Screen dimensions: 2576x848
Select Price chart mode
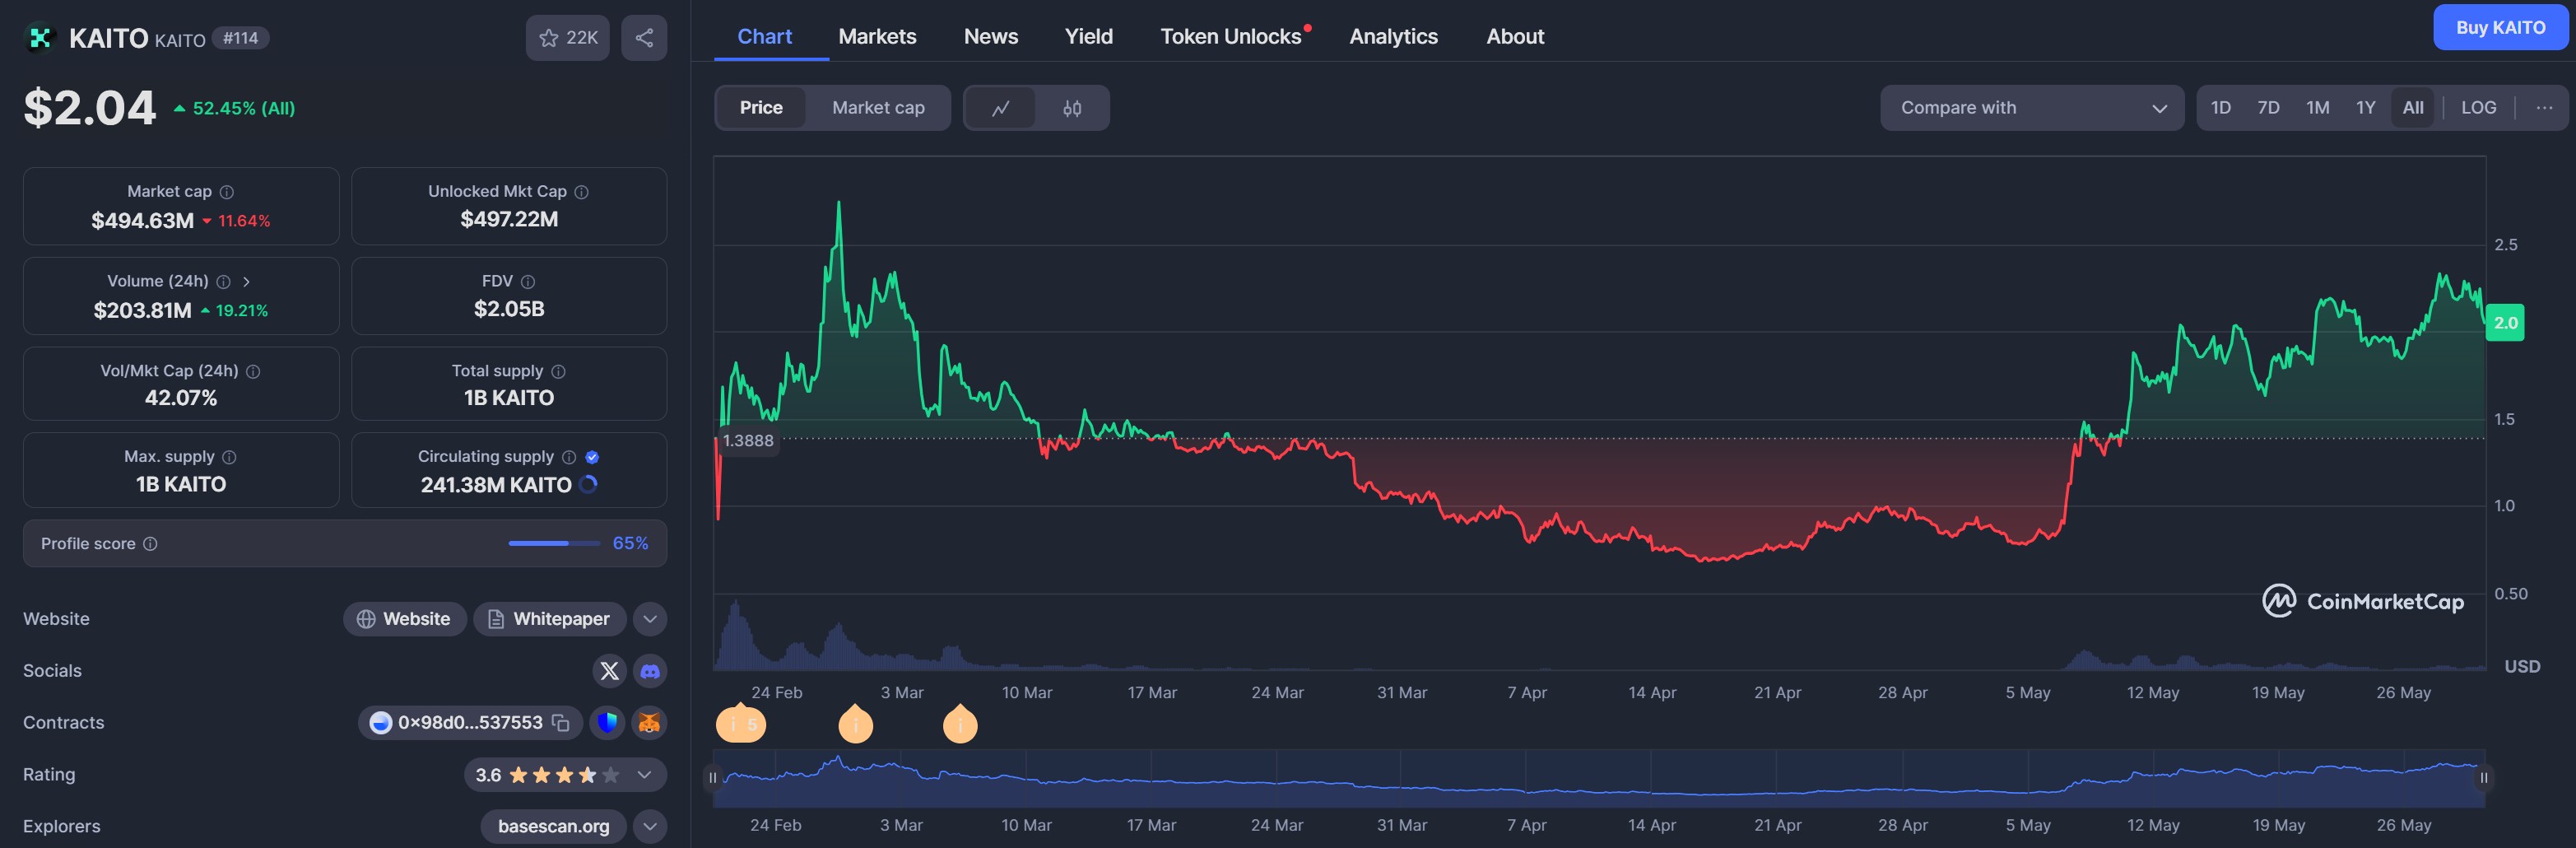pyautogui.click(x=761, y=108)
